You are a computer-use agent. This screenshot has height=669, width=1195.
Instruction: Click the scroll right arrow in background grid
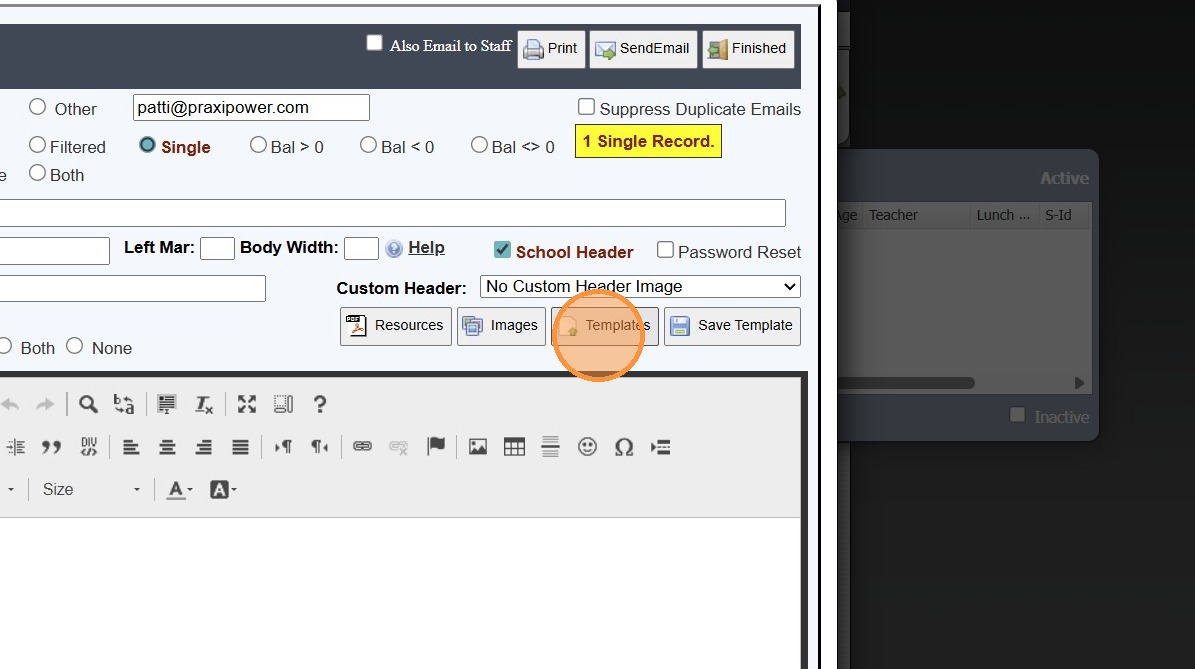pyautogui.click(x=1079, y=383)
